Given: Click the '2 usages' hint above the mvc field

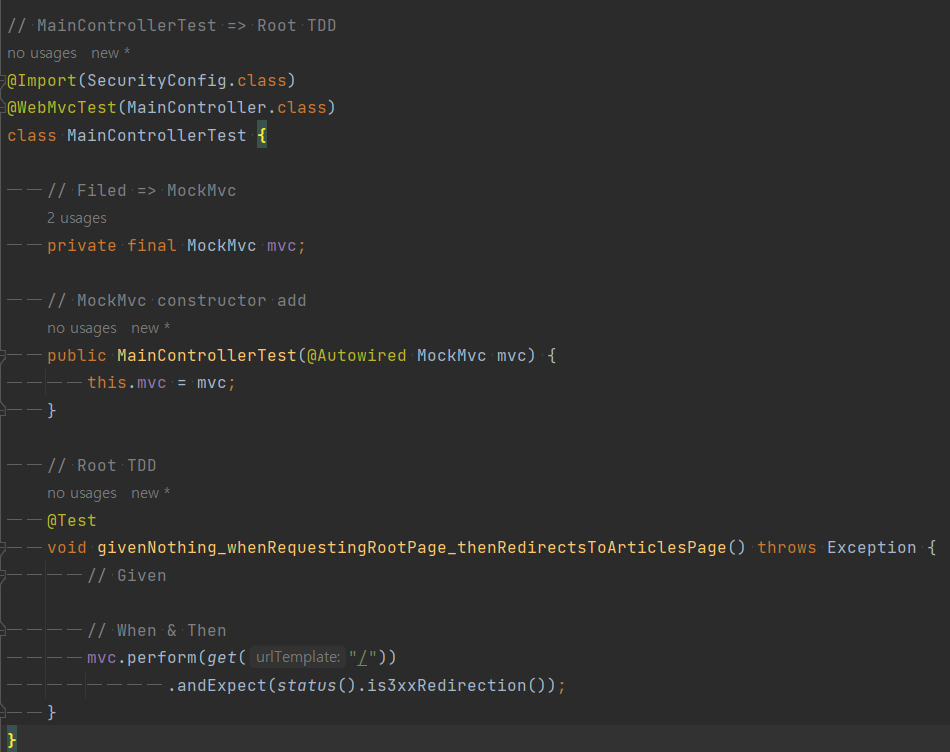Looking at the screenshot, I should (77, 218).
